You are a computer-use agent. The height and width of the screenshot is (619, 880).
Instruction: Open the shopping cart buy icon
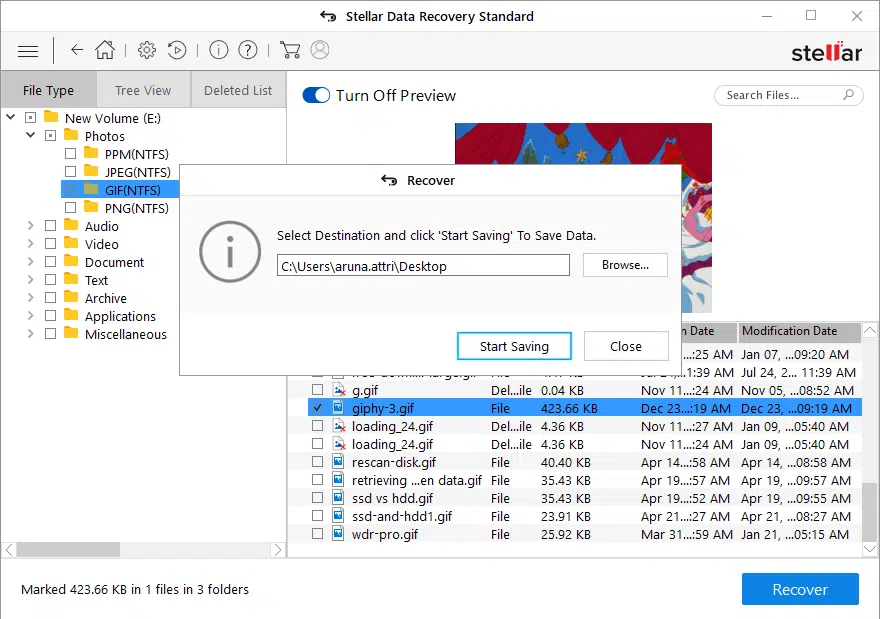(290, 50)
